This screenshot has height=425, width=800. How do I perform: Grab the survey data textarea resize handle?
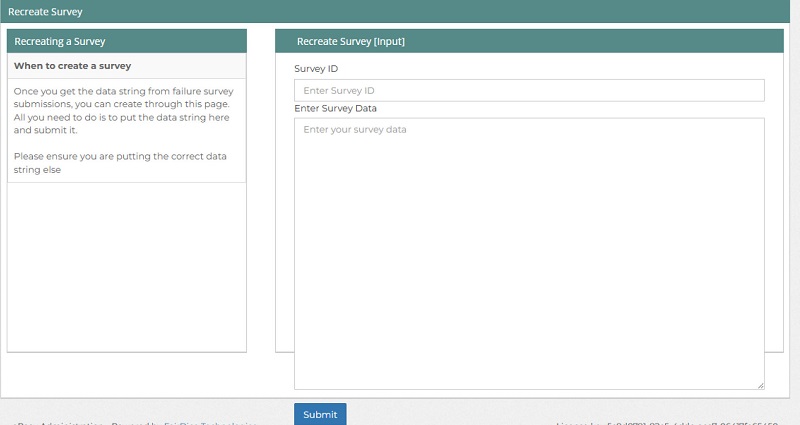[760, 385]
